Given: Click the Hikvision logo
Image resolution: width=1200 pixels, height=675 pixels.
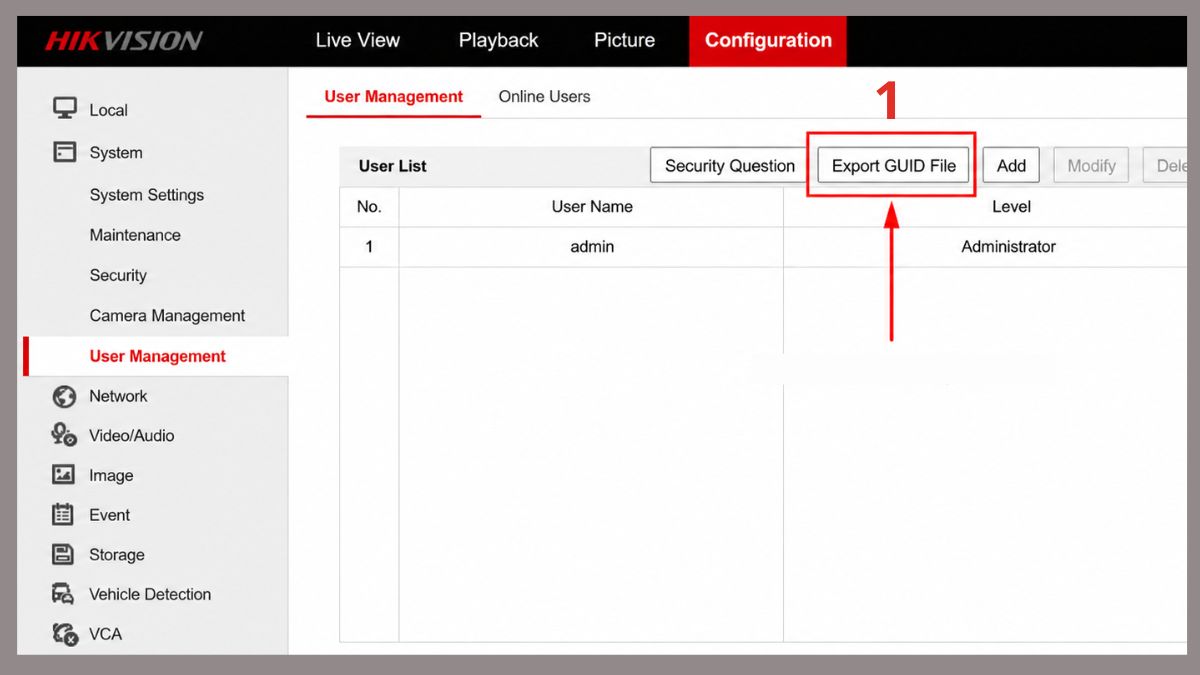Looking at the screenshot, I should [x=123, y=40].
